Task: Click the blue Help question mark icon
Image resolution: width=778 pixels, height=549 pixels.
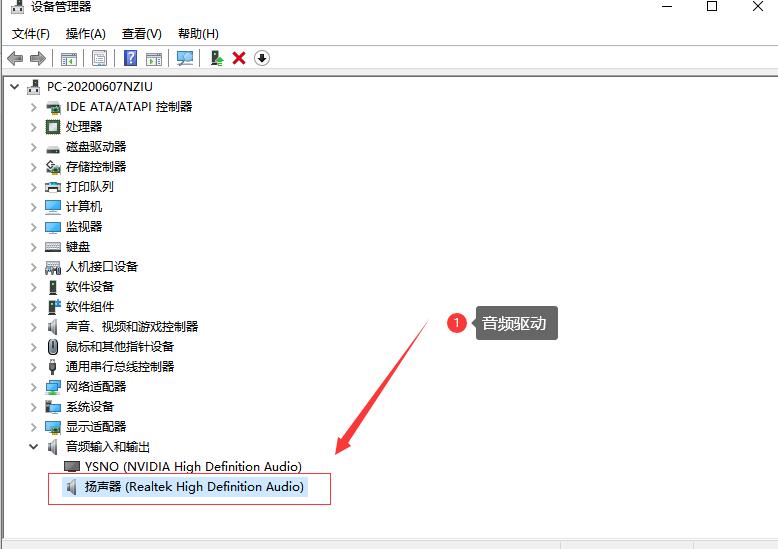Action: point(130,59)
